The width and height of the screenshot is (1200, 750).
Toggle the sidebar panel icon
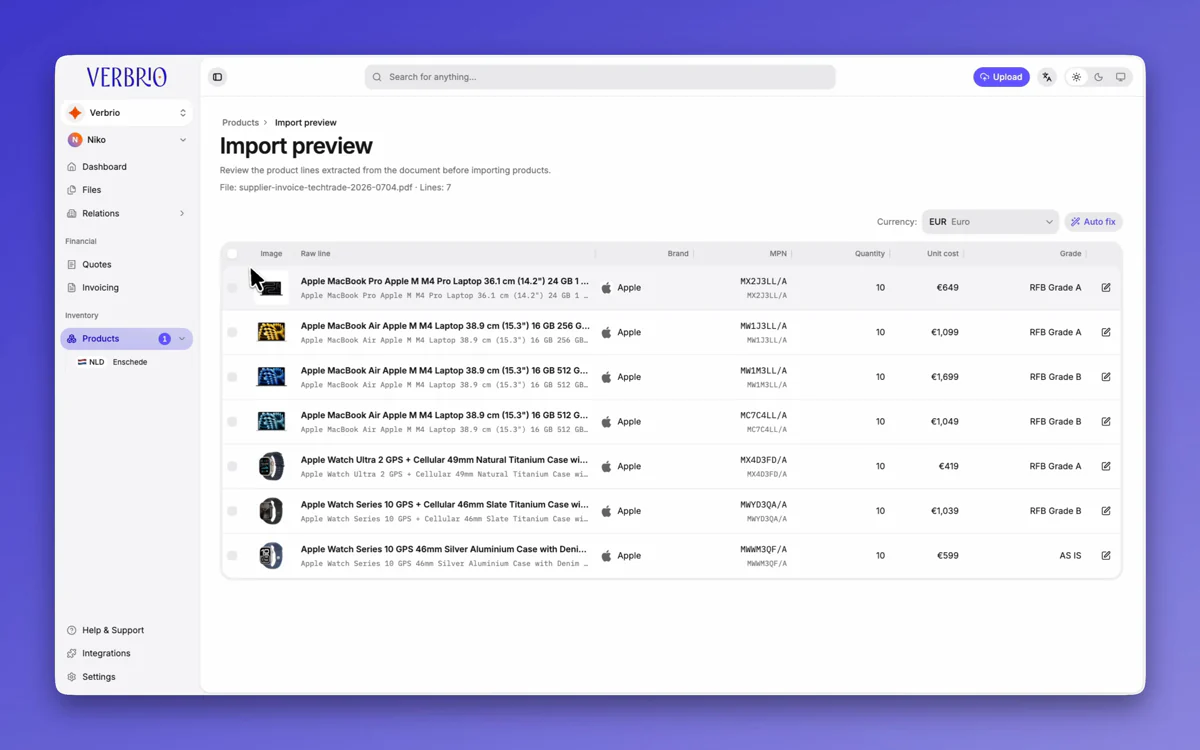point(217,77)
